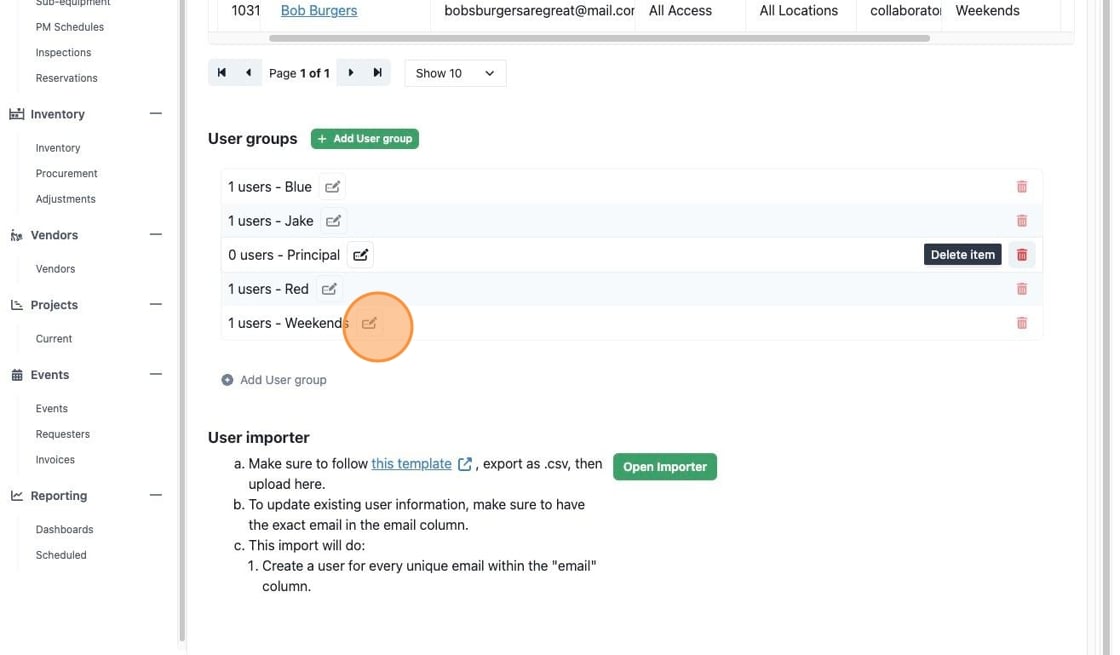1120x655 pixels.
Task: Open Inventory sub-item in sidebar
Action: 58,148
